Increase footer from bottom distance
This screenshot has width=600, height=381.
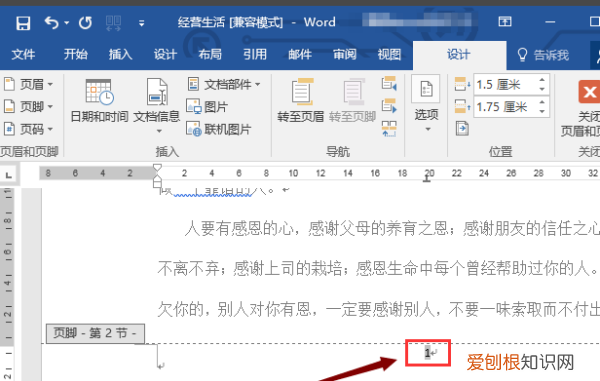tap(542, 102)
